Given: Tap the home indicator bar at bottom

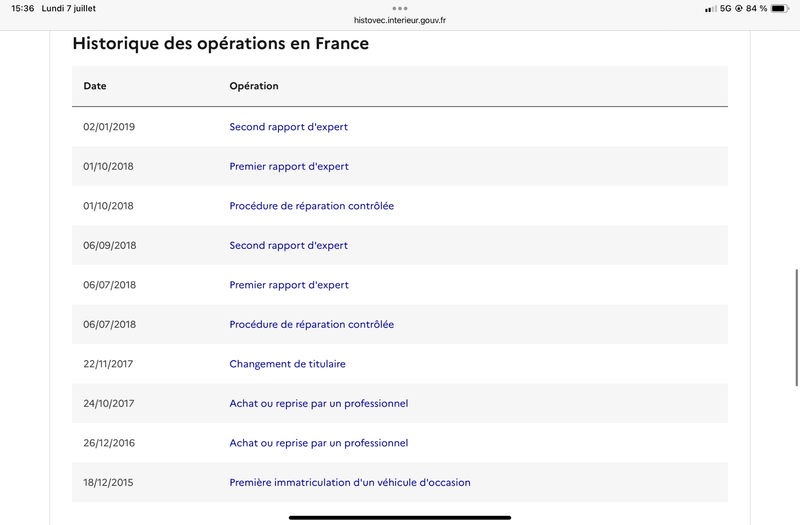Looking at the screenshot, I should click(399, 517).
